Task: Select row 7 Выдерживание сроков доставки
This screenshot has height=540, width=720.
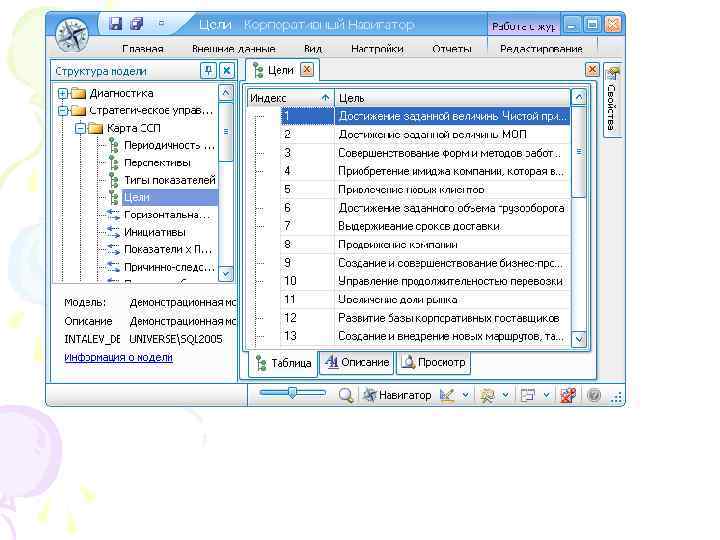Action: click(425, 226)
